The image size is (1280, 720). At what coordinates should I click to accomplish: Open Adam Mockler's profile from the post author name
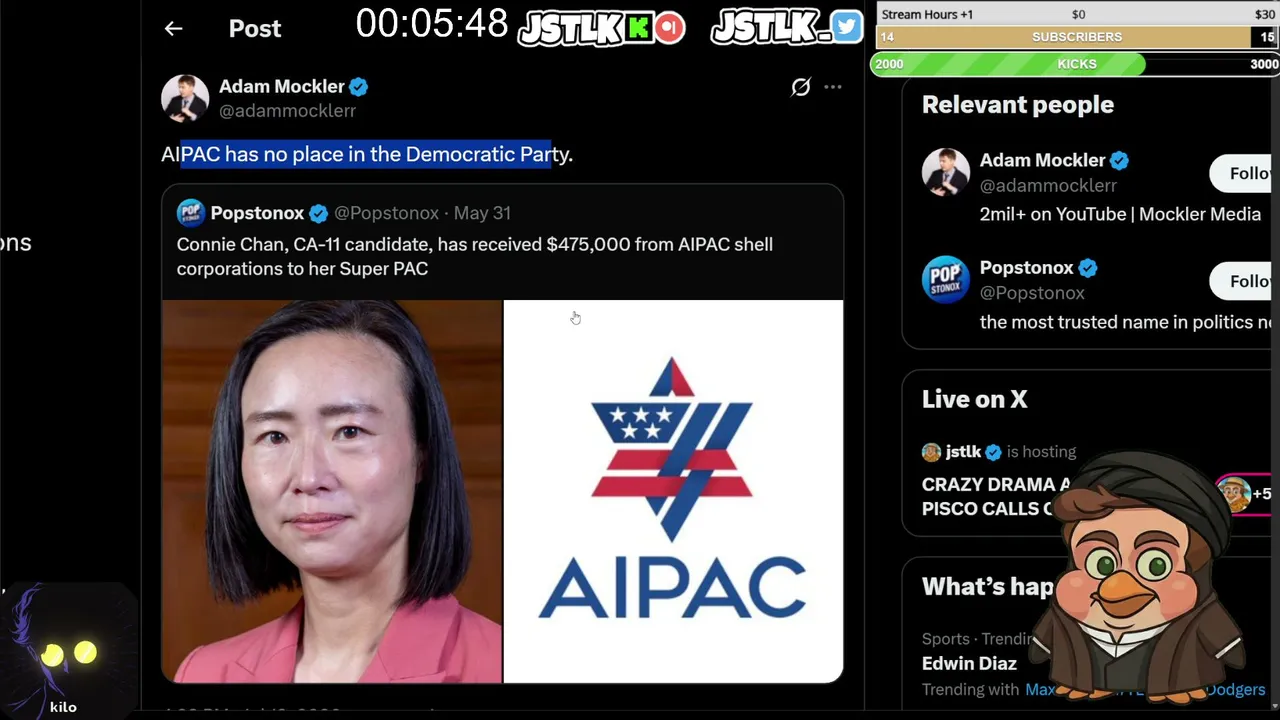(281, 87)
